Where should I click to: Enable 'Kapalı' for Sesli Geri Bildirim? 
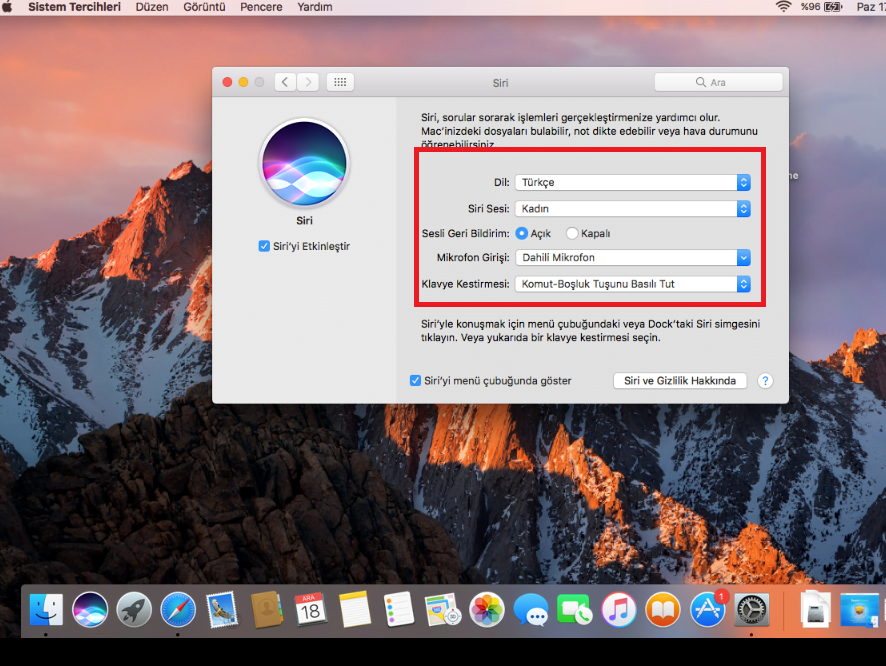coord(572,233)
